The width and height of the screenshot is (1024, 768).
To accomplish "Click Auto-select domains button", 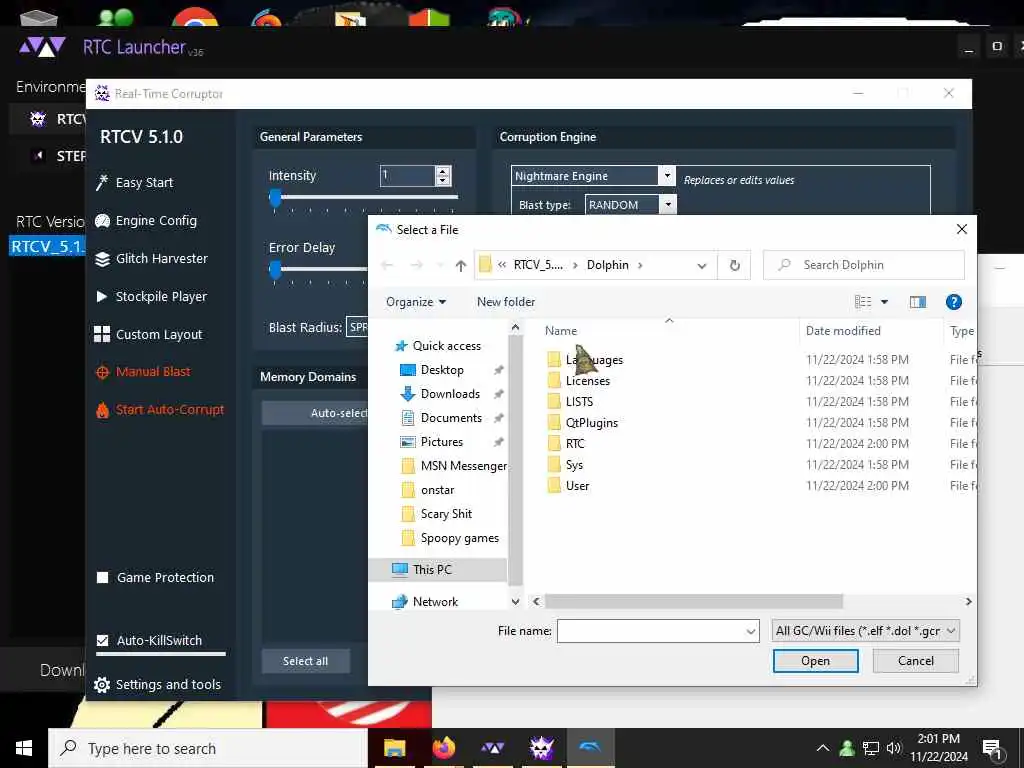I will (315, 413).
